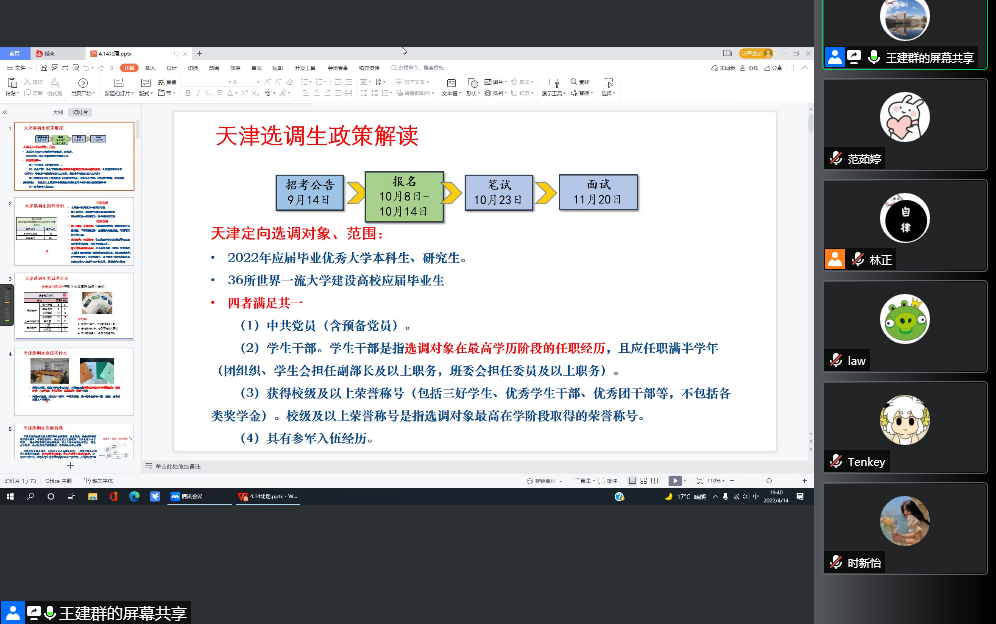Click the shapes tool icon
Viewport: 996px width, 624px height.
coord(473,83)
